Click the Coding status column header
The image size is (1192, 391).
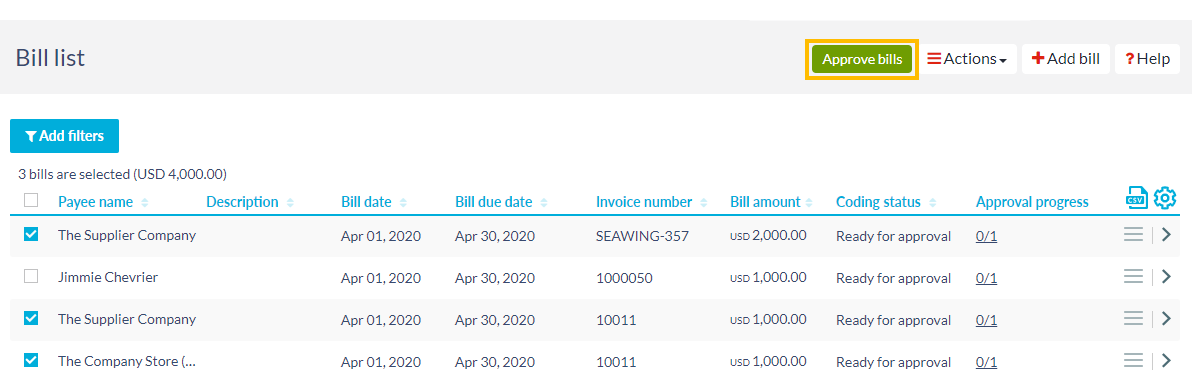[x=878, y=202]
